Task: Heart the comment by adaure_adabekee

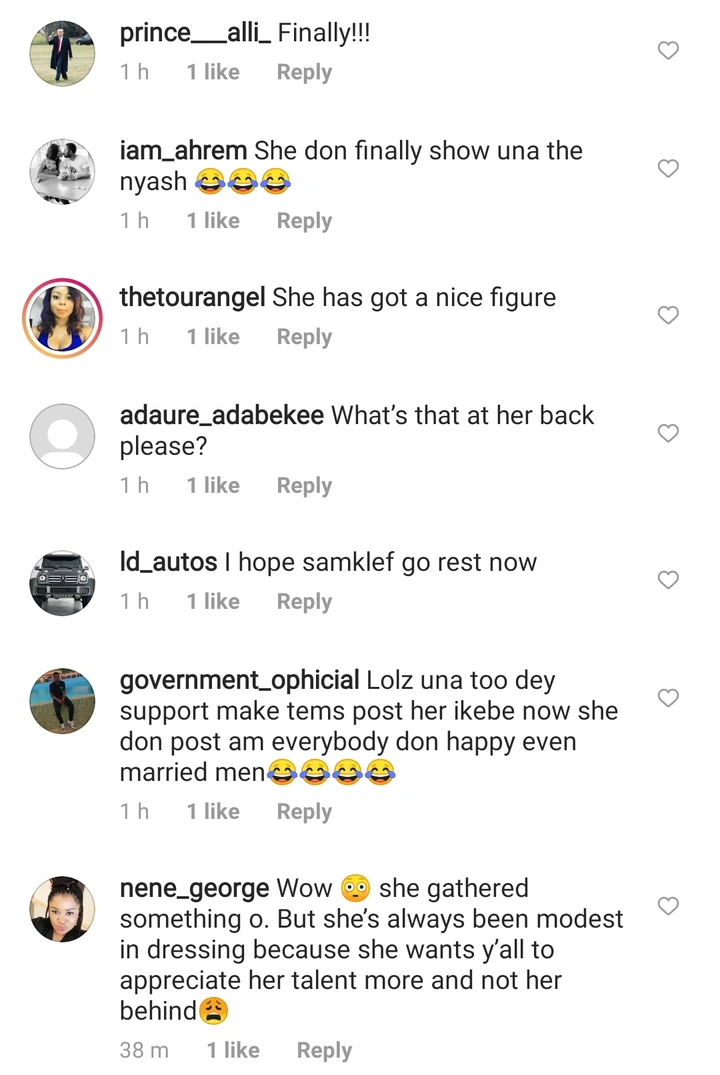Action: (668, 433)
